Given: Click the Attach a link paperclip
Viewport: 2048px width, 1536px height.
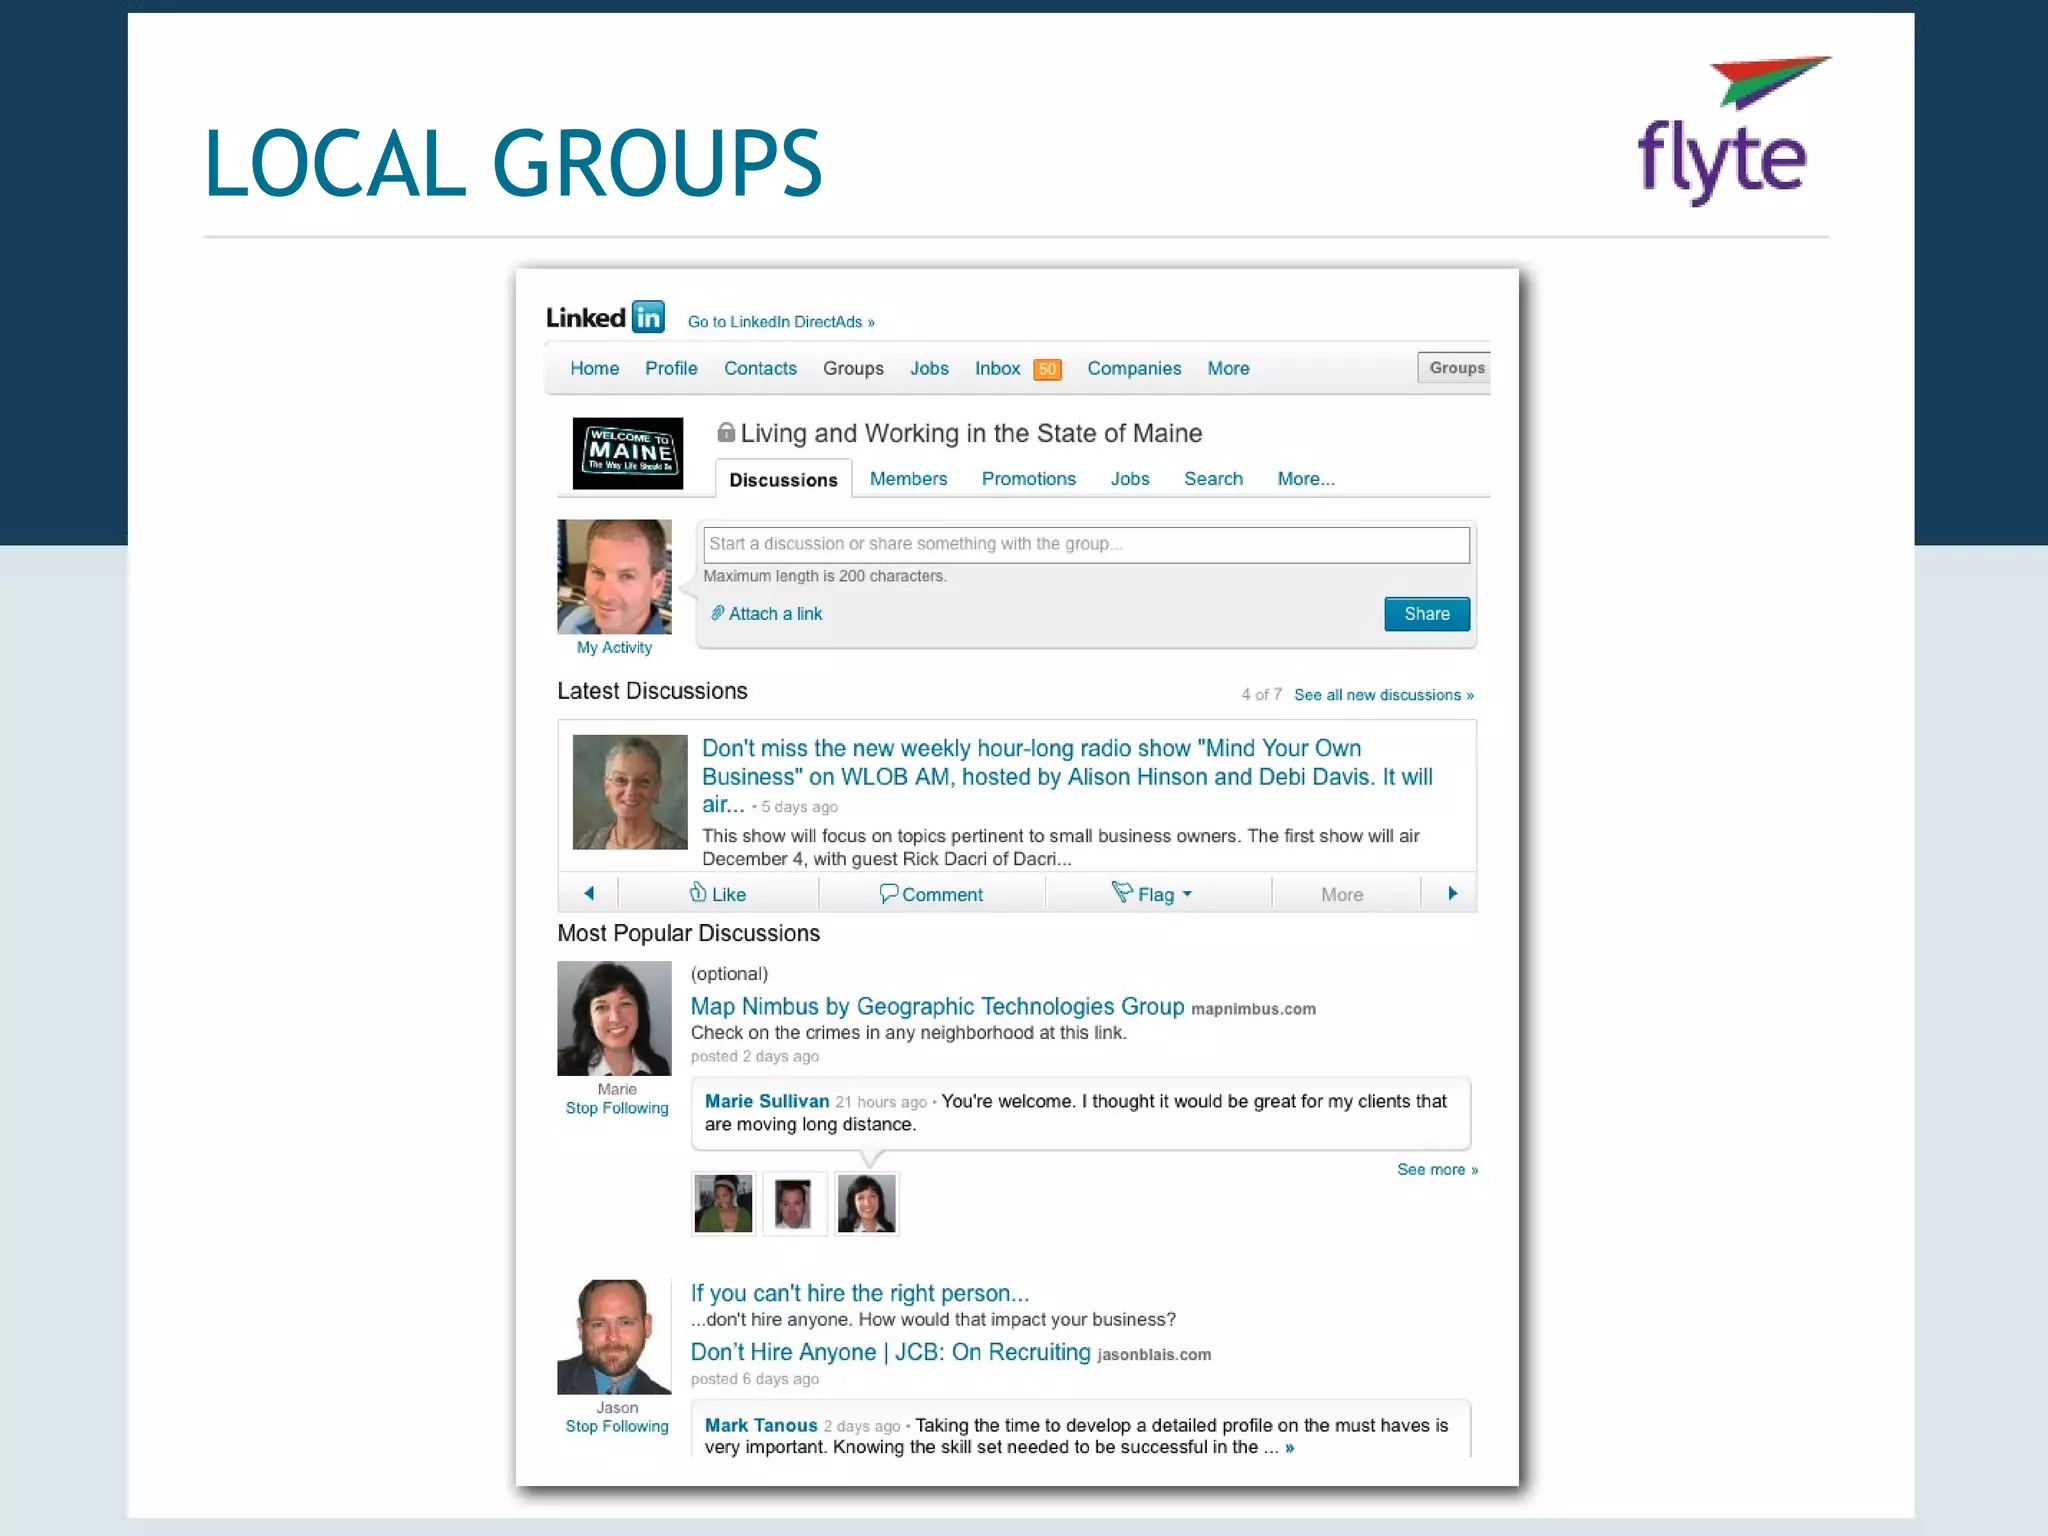Looking at the screenshot, I should [x=717, y=613].
